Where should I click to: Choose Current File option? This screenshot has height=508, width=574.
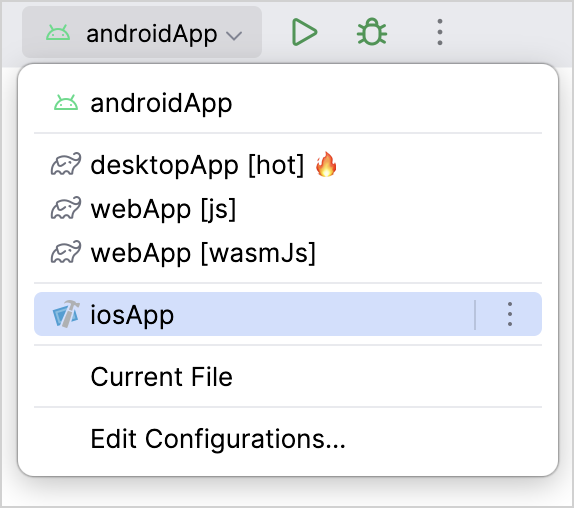[x=288, y=376]
